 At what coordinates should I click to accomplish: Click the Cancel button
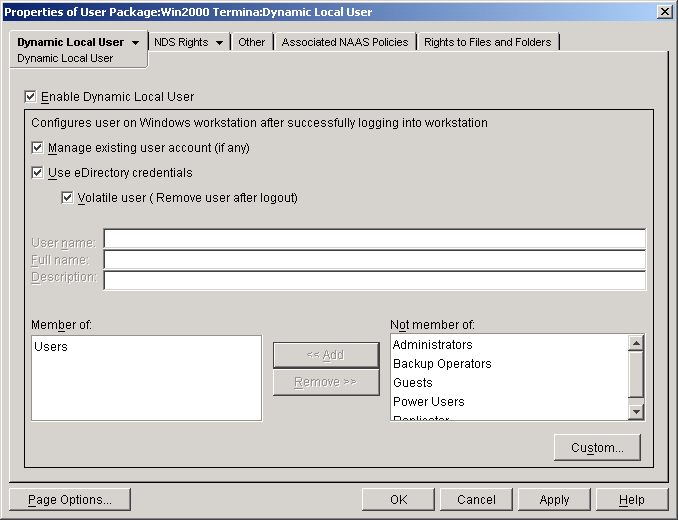click(476, 500)
